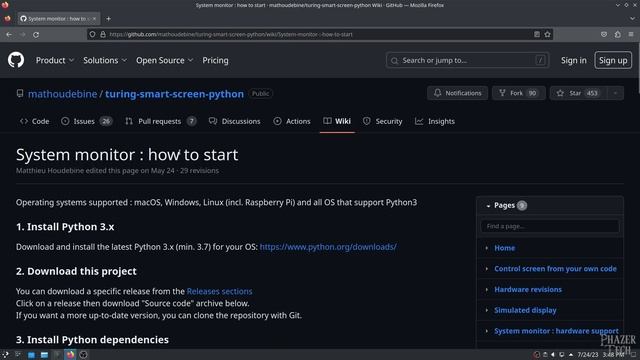
Task: Open a new tab with the plus icon
Action: 109,19
